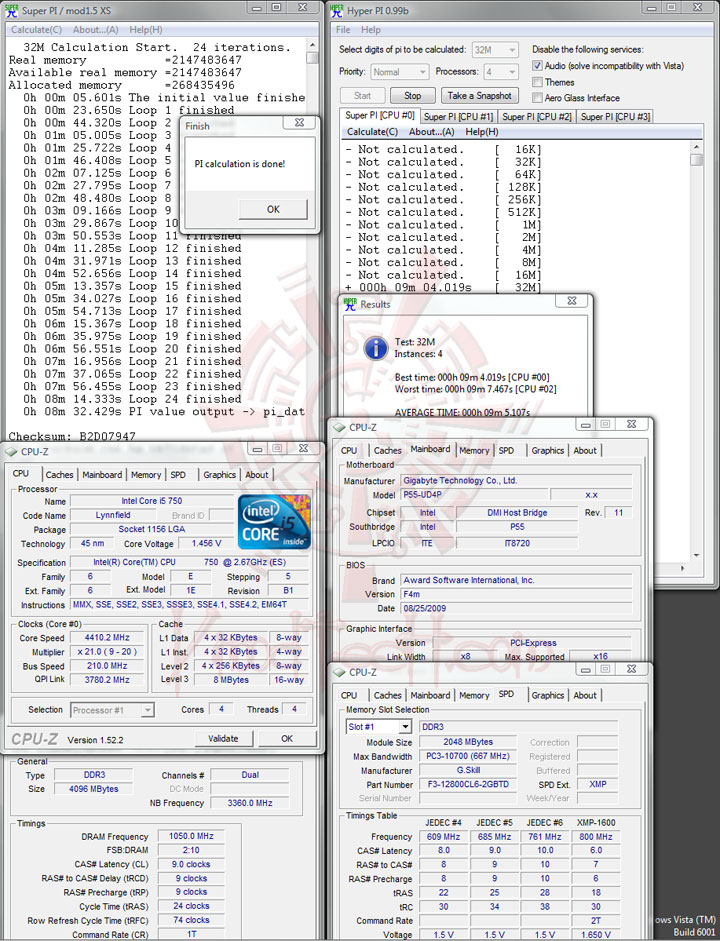720x941 pixels.
Task: Click the Hyper PI results scrollbar thumb
Action: coord(696,160)
